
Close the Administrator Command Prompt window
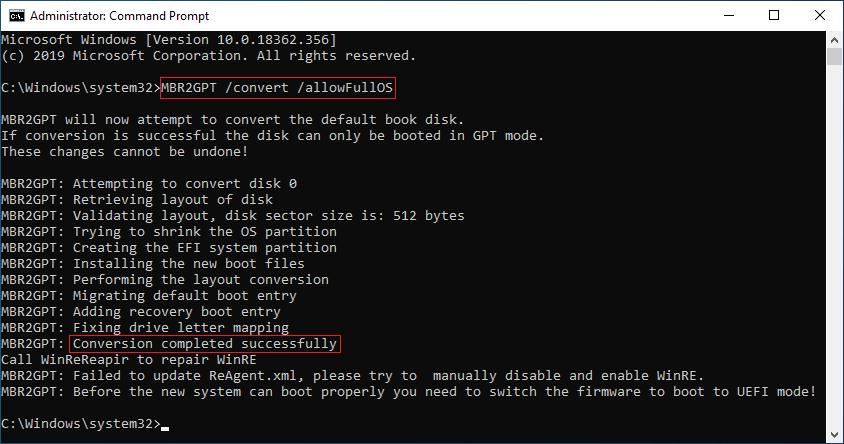pos(820,15)
